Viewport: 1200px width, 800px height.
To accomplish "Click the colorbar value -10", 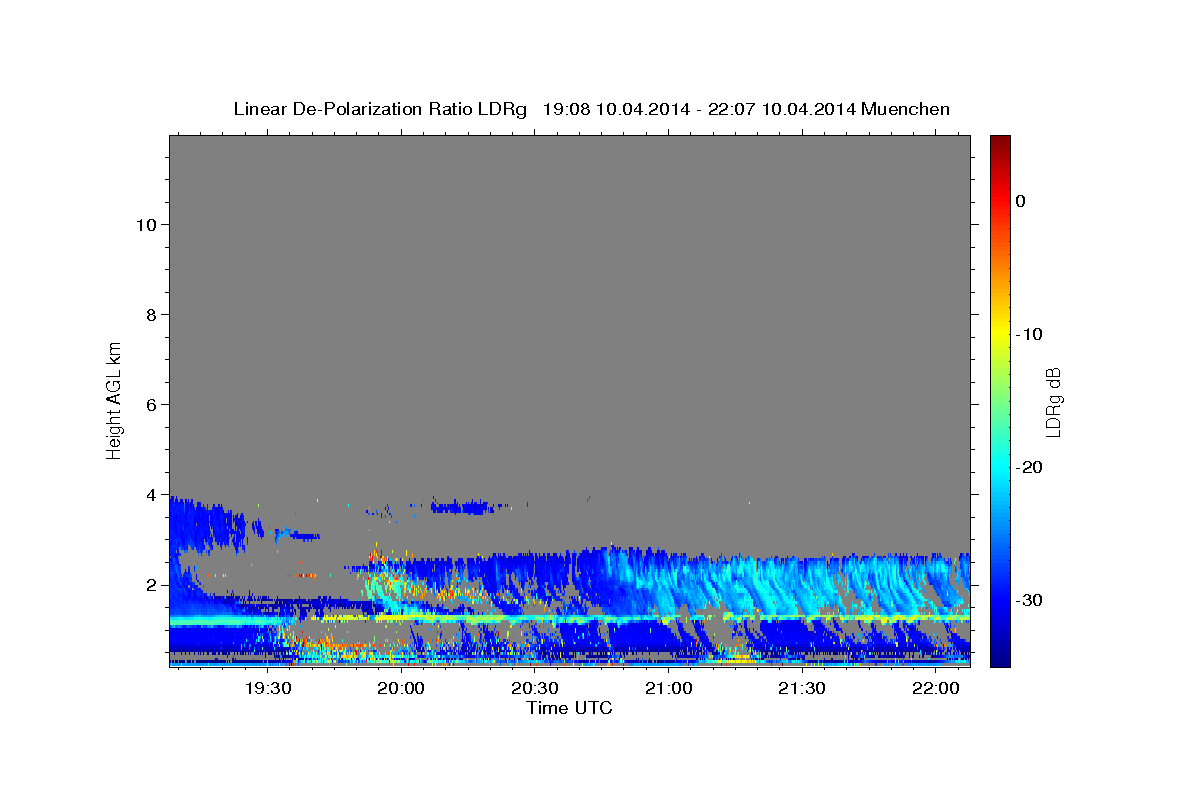I will 1029,334.
